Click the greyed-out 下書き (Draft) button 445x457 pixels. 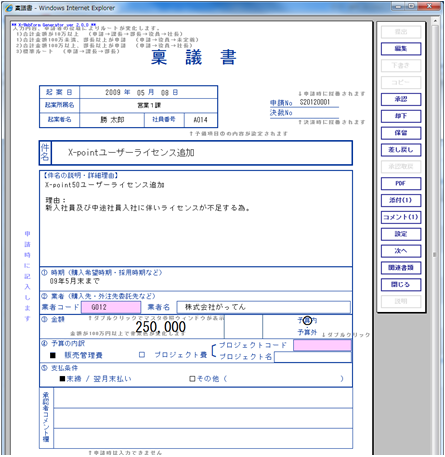pyautogui.click(x=401, y=66)
